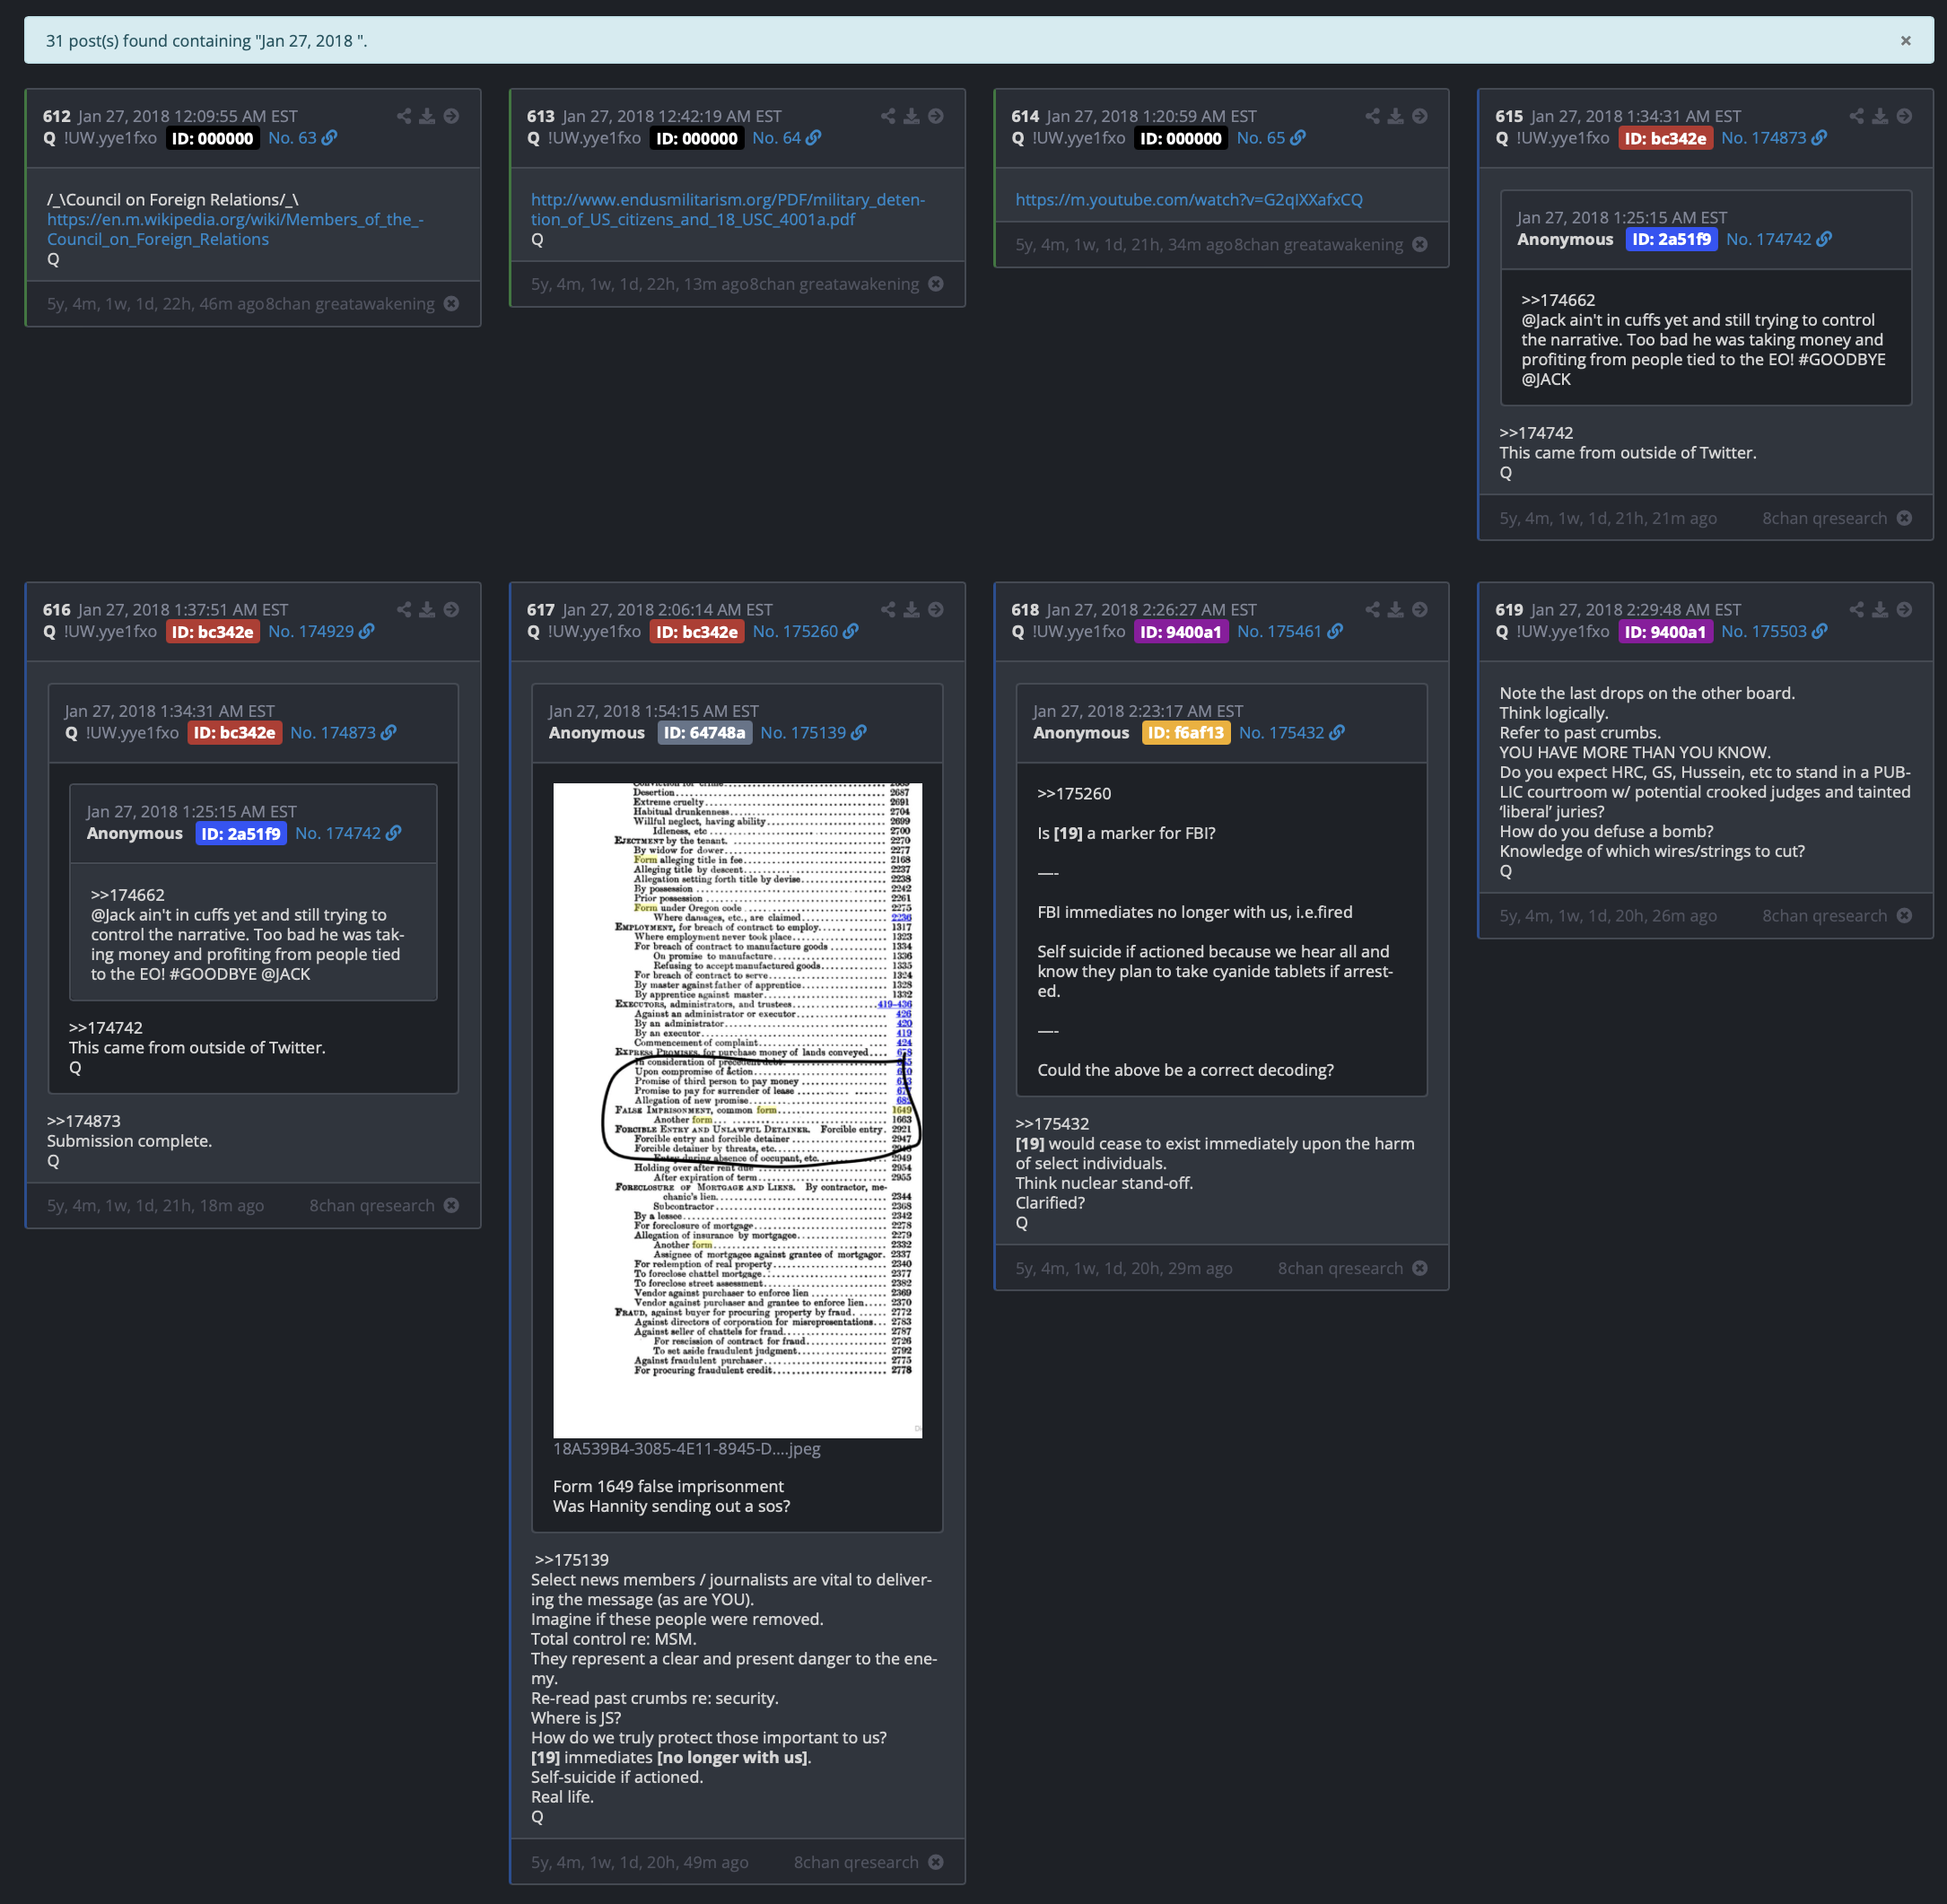1947x1904 pixels.
Task: Click the ID: 9400a1 badge on post 618
Action: click(1181, 631)
